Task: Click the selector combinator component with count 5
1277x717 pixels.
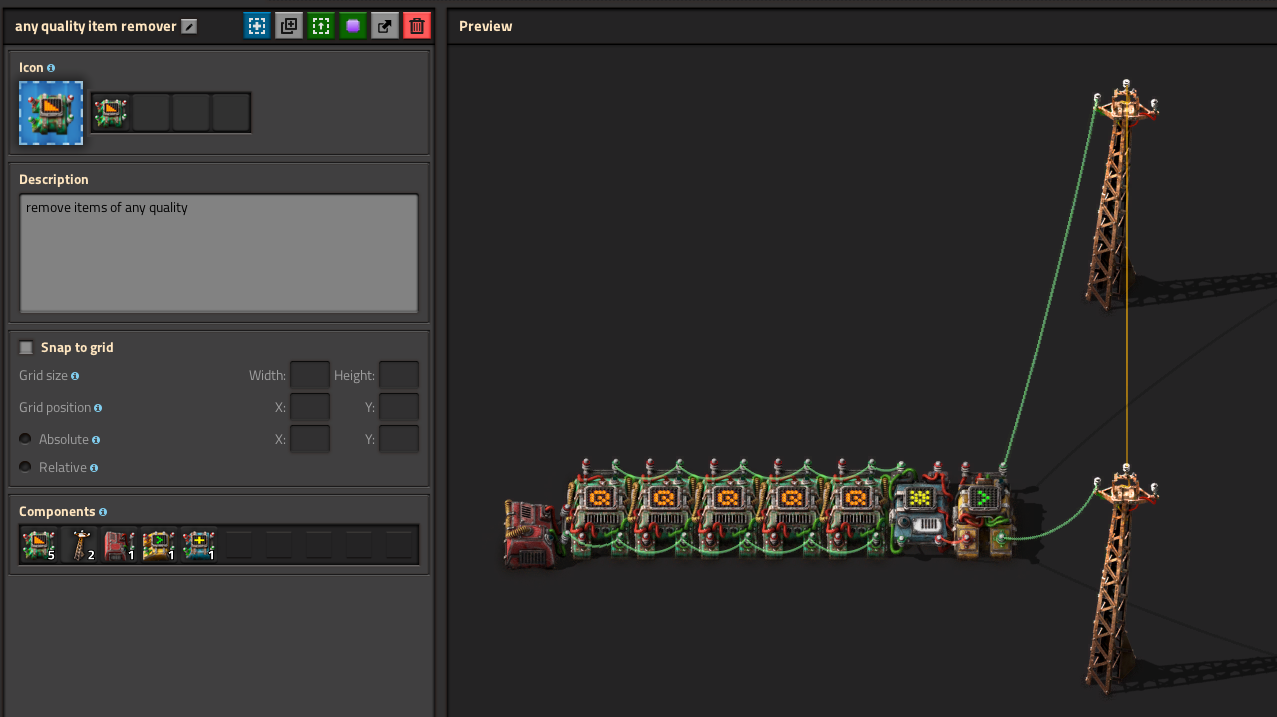Action: tap(39, 545)
